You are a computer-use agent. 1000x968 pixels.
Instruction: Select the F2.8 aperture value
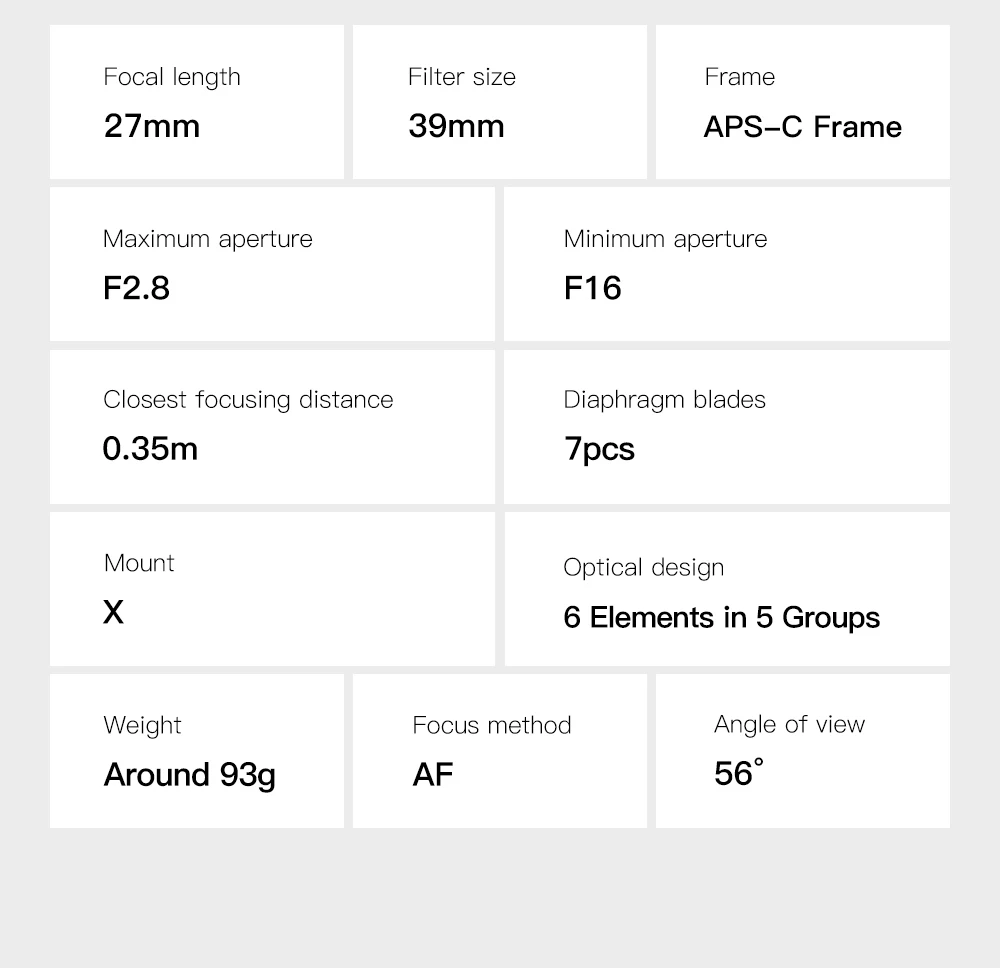click(136, 288)
